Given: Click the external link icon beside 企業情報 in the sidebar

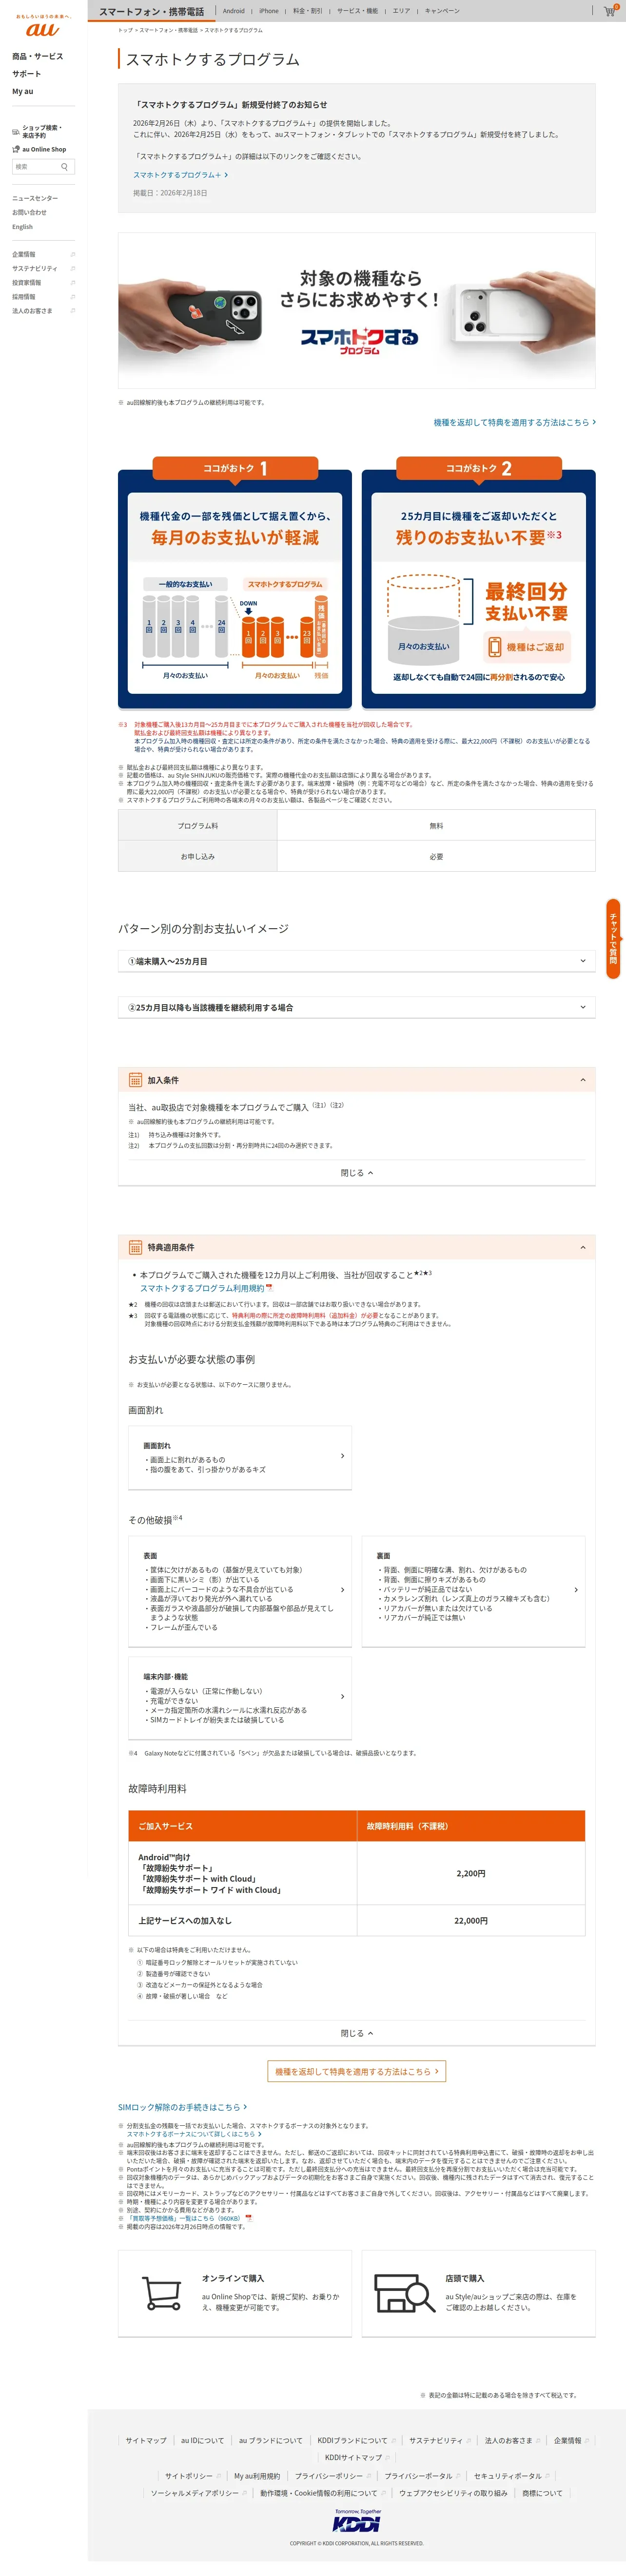Looking at the screenshot, I should pos(73,255).
